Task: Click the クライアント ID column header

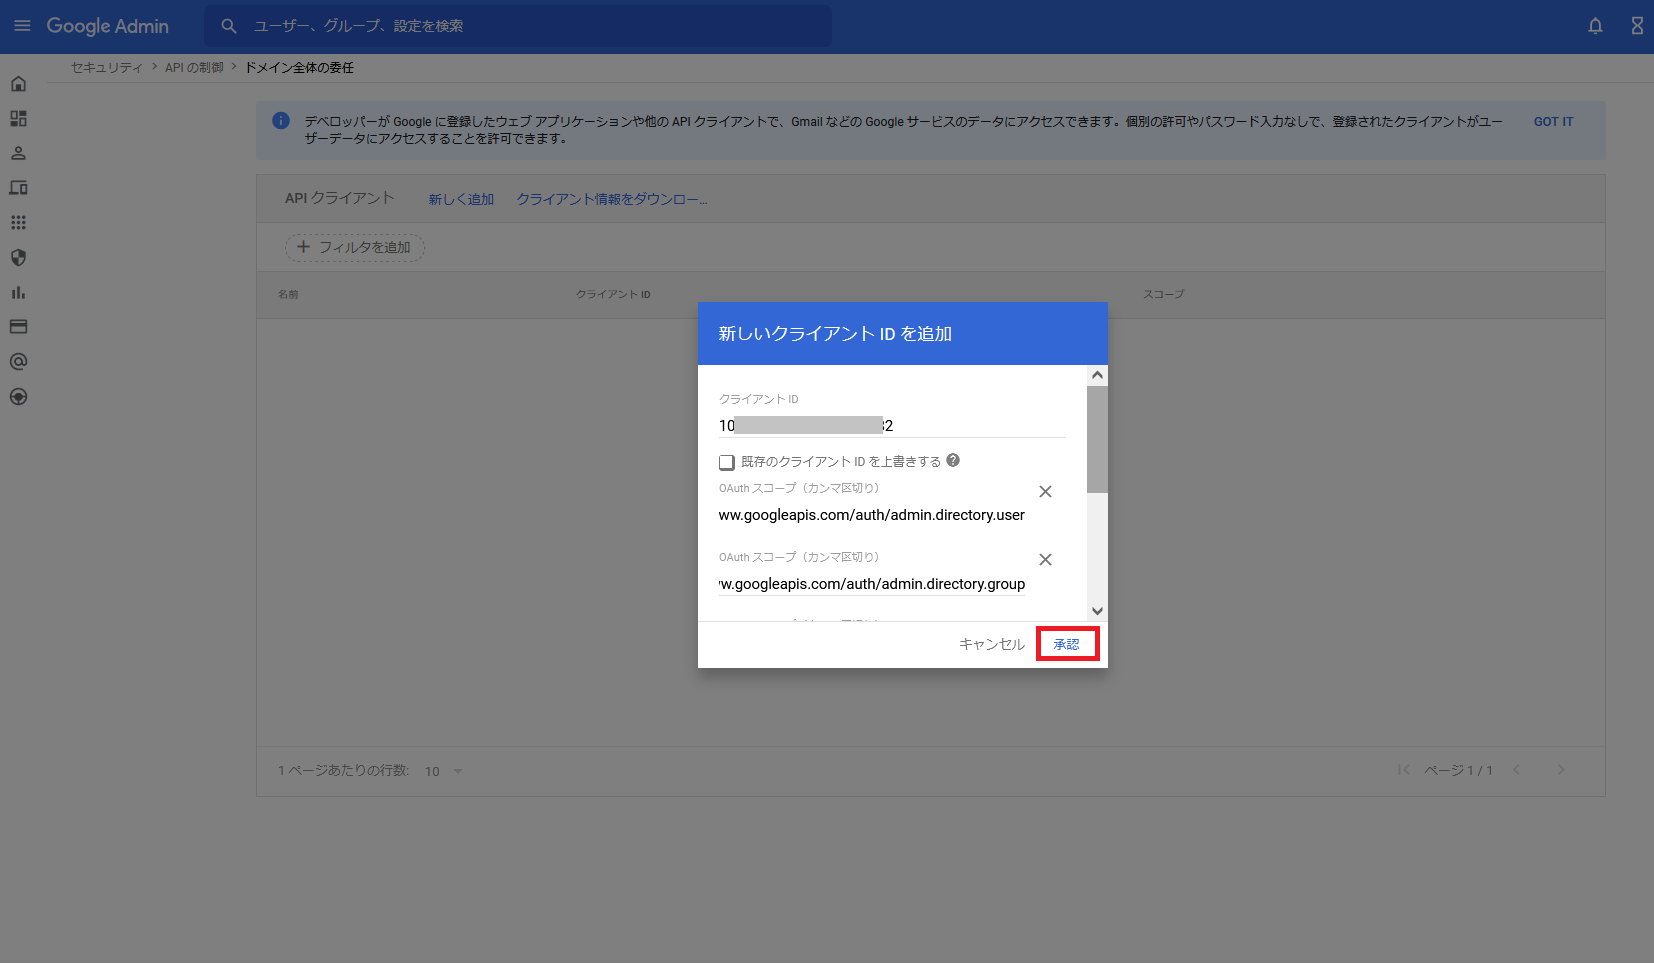Action: (613, 294)
